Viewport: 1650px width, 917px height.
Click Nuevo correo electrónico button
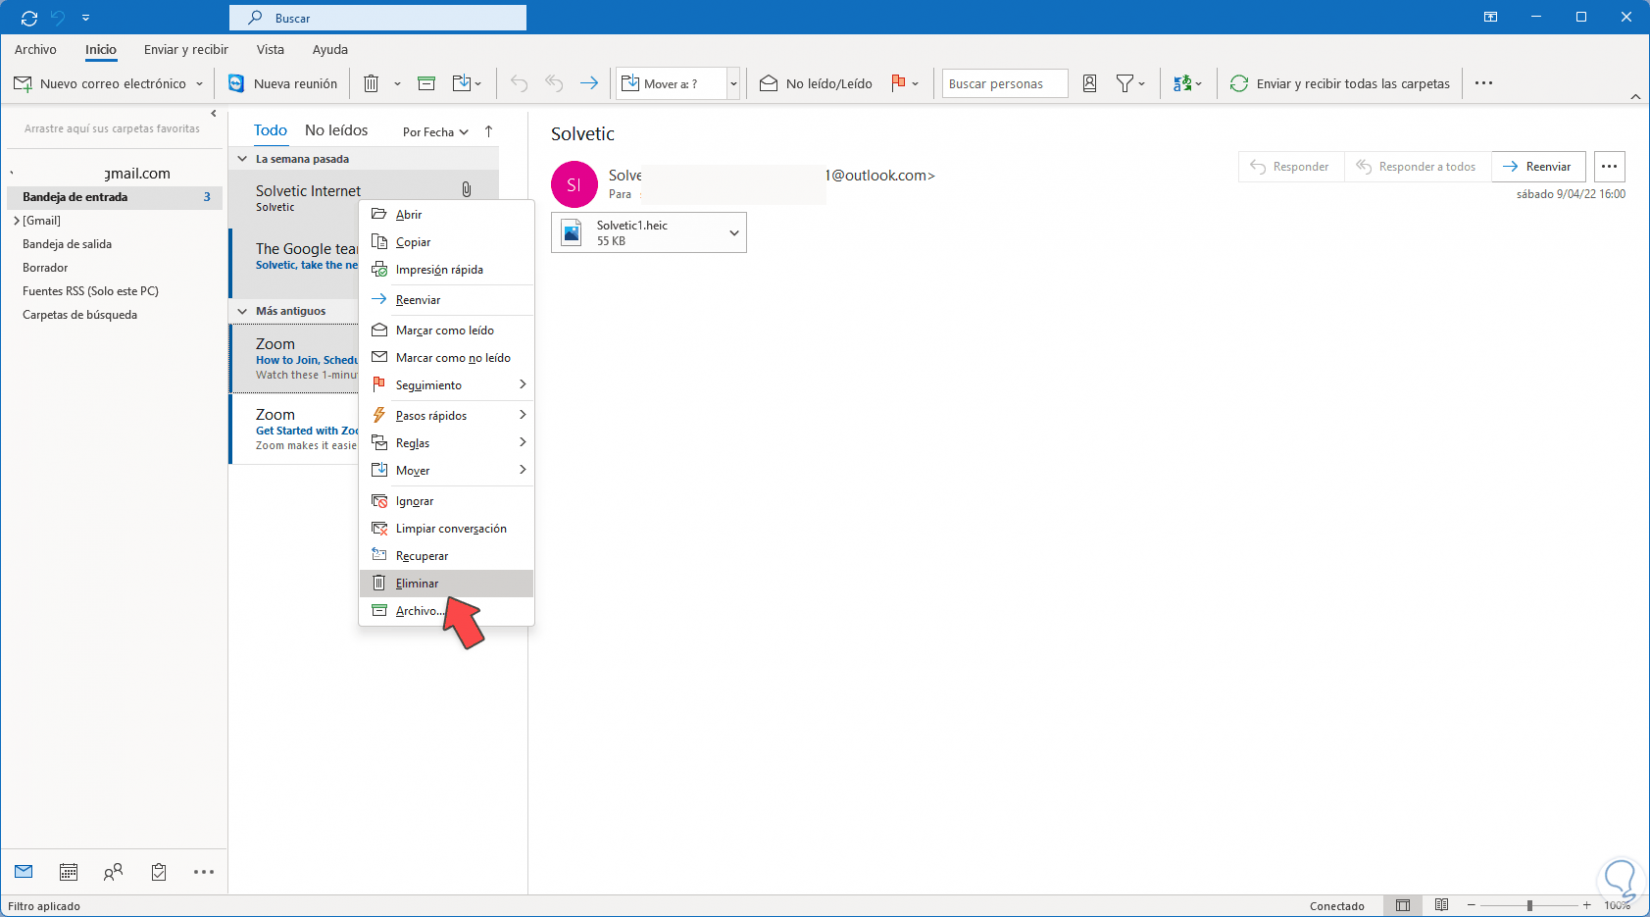100,84
